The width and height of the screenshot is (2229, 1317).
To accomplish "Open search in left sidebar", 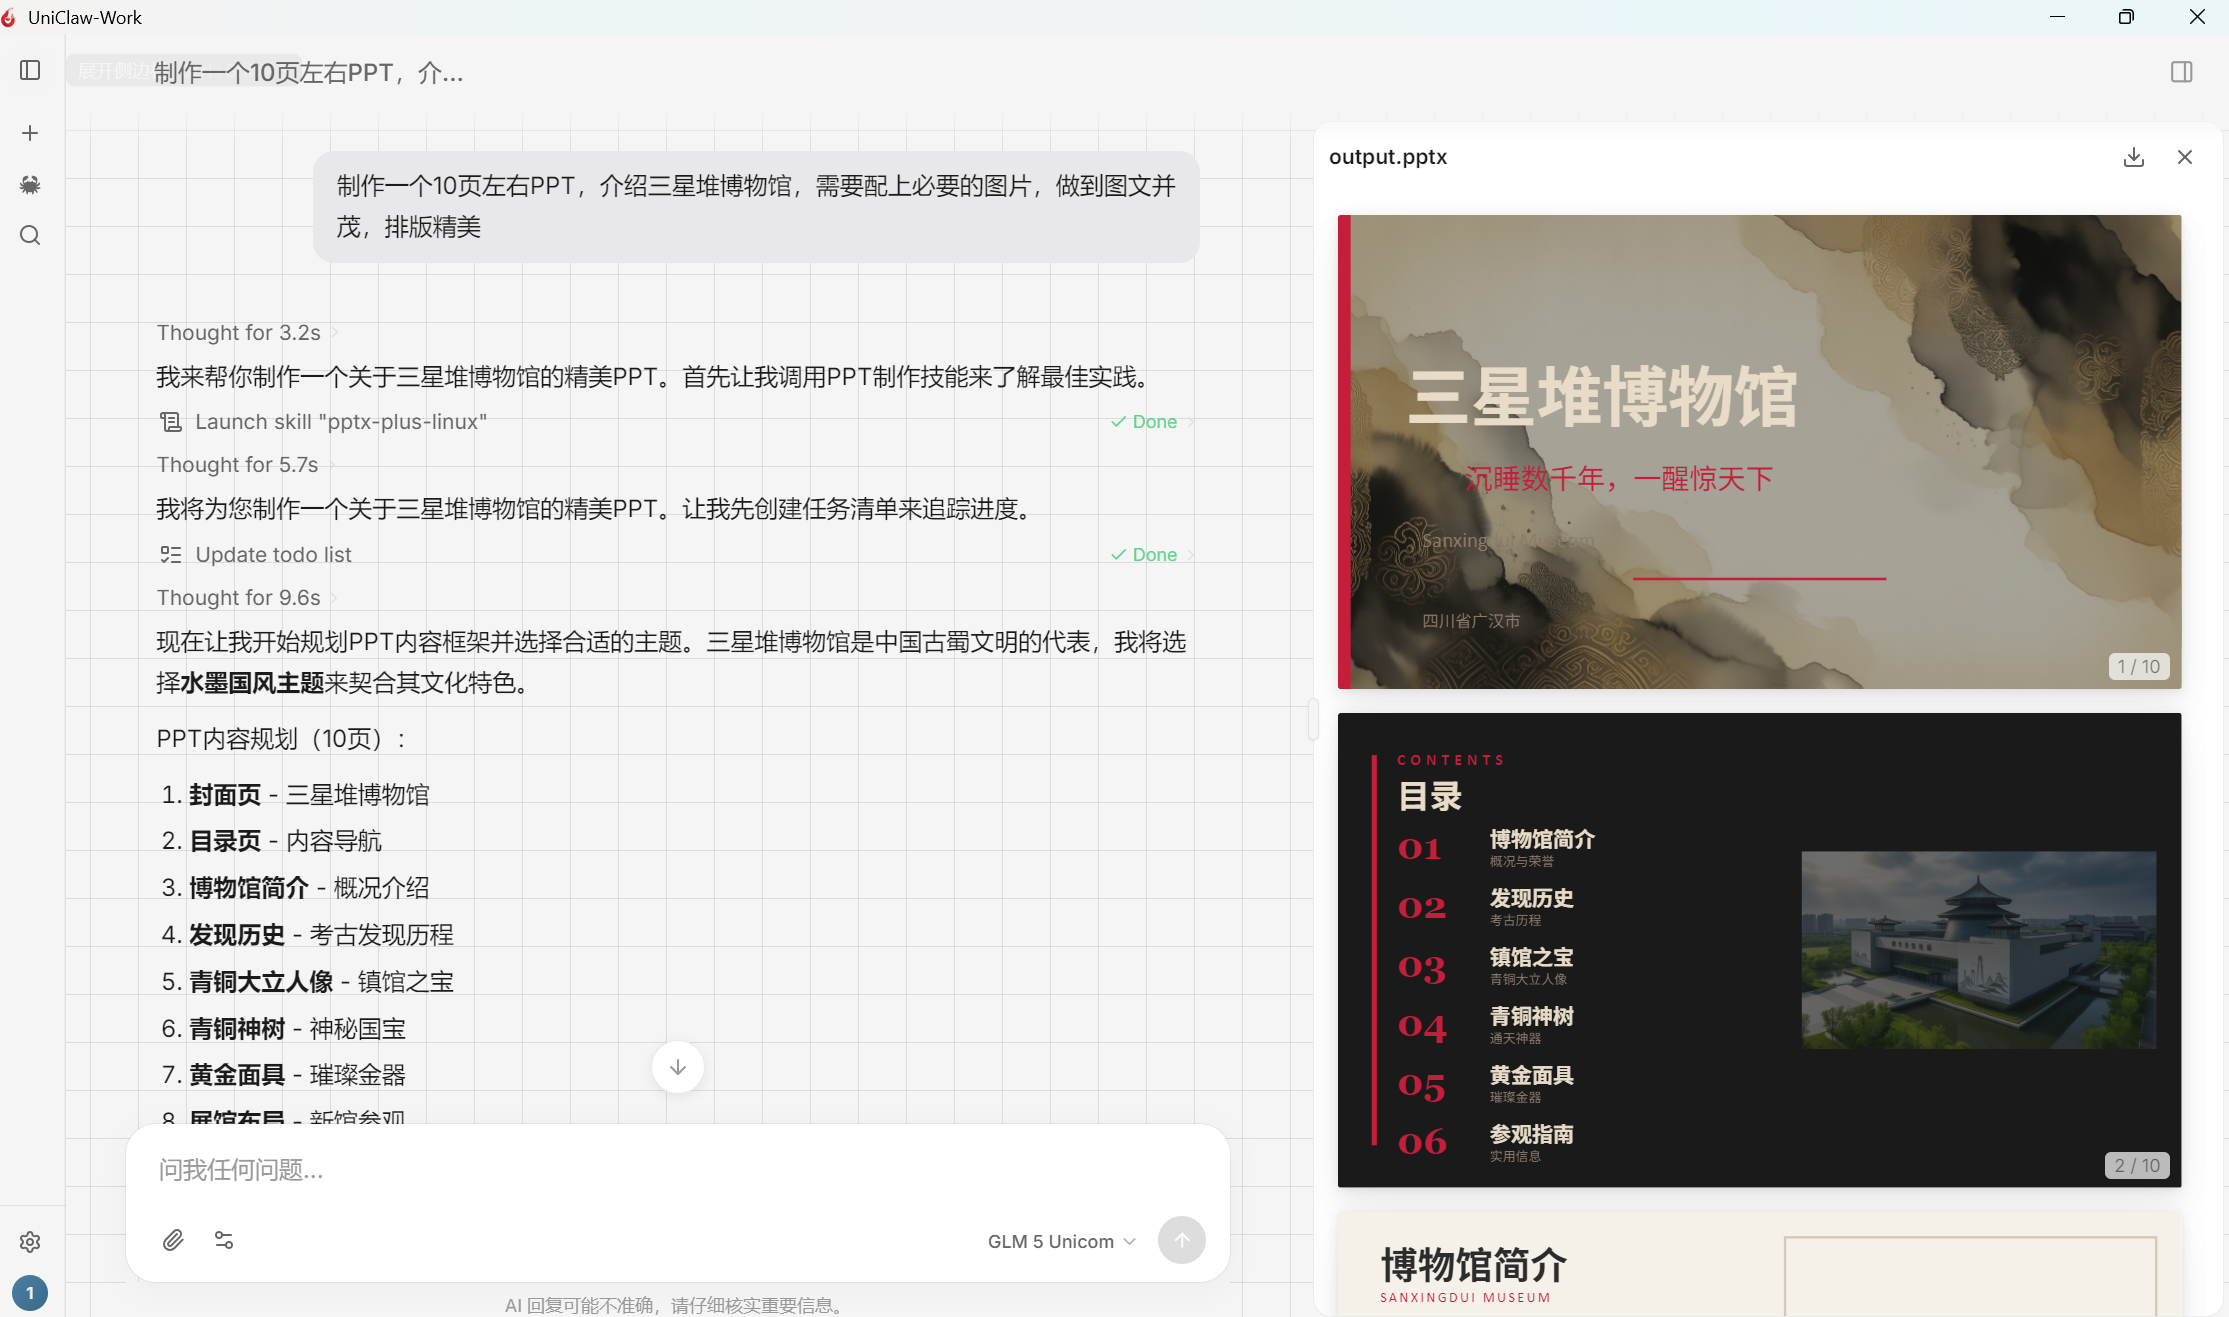I will point(30,235).
